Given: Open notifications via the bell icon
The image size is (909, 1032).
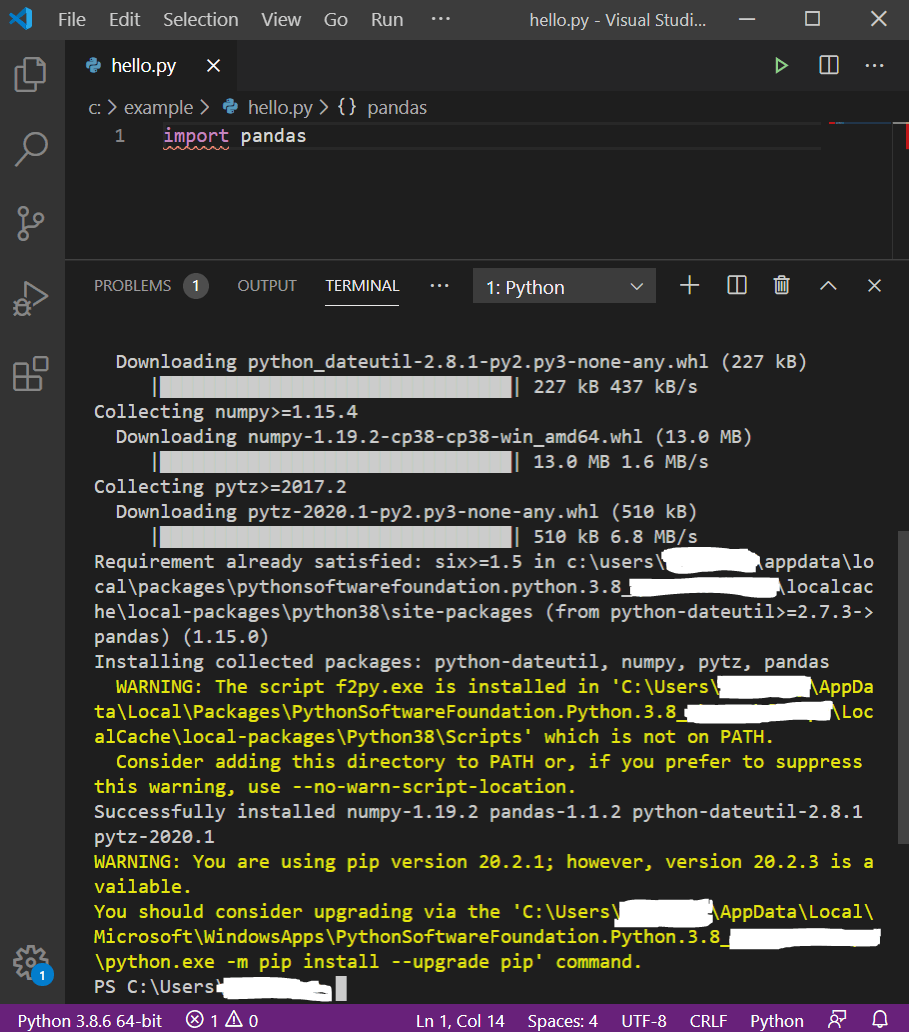Looking at the screenshot, I should (x=879, y=1020).
